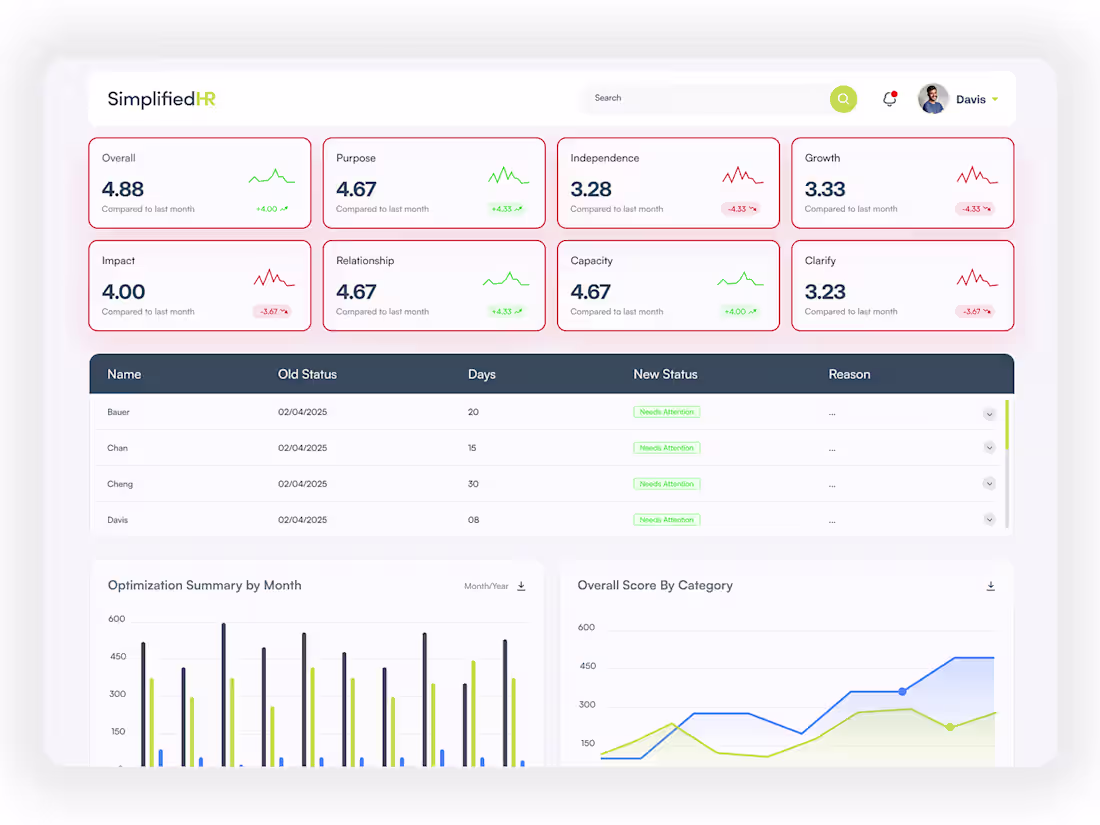Go to SimplifiedHR logo home
Viewport: 1100px width, 825px height.
161,99
